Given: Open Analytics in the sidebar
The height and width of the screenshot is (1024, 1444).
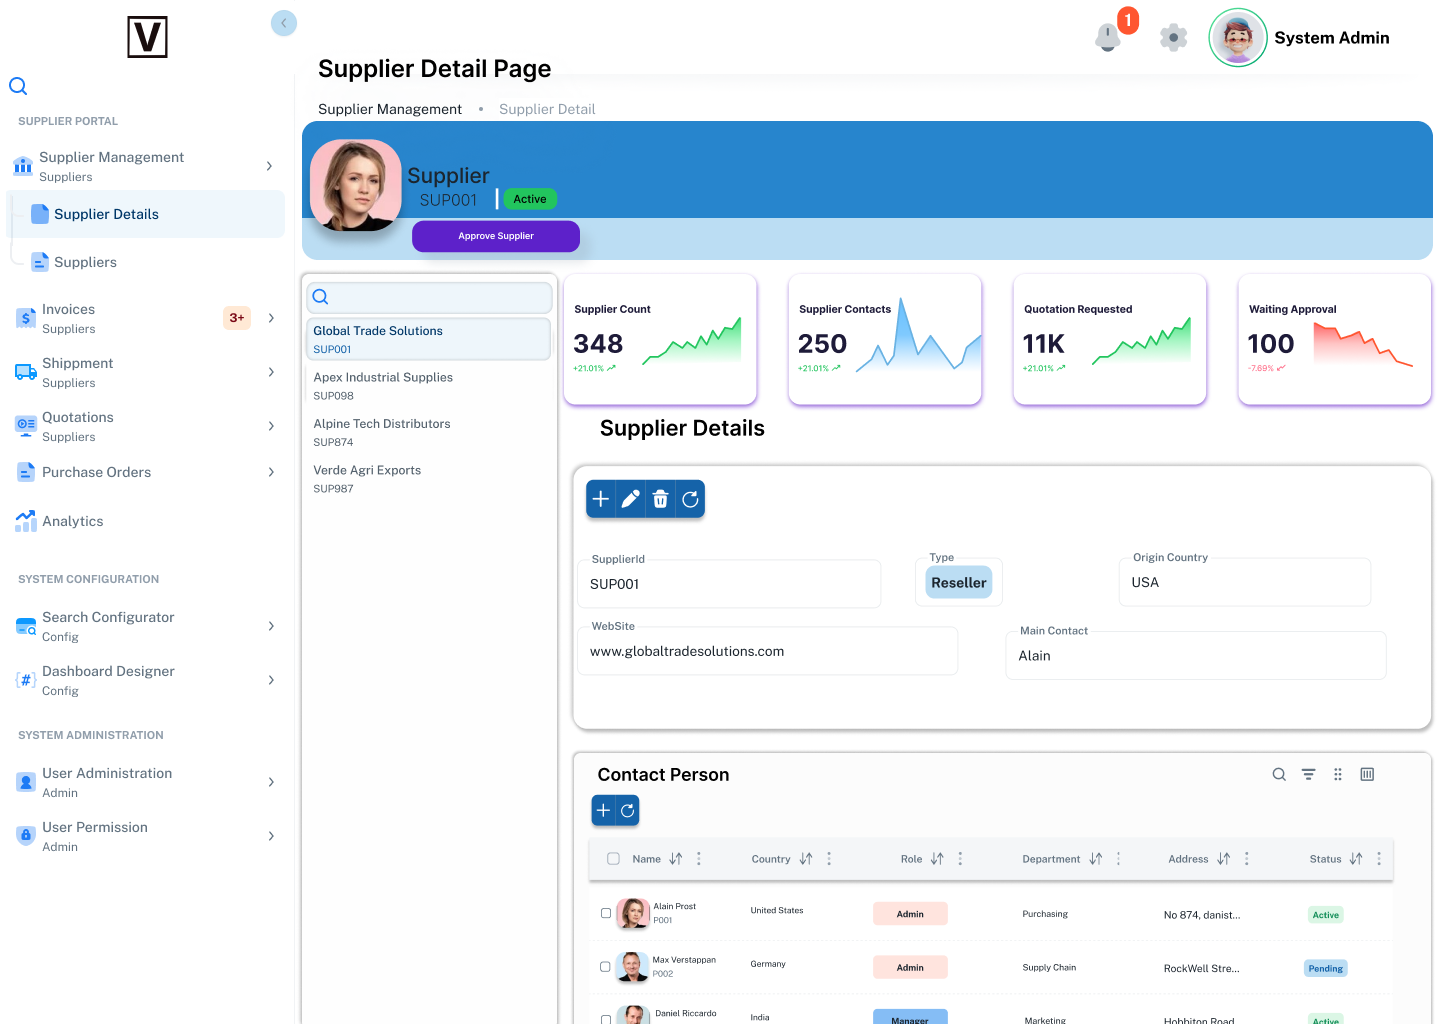Looking at the screenshot, I should (73, 521).
